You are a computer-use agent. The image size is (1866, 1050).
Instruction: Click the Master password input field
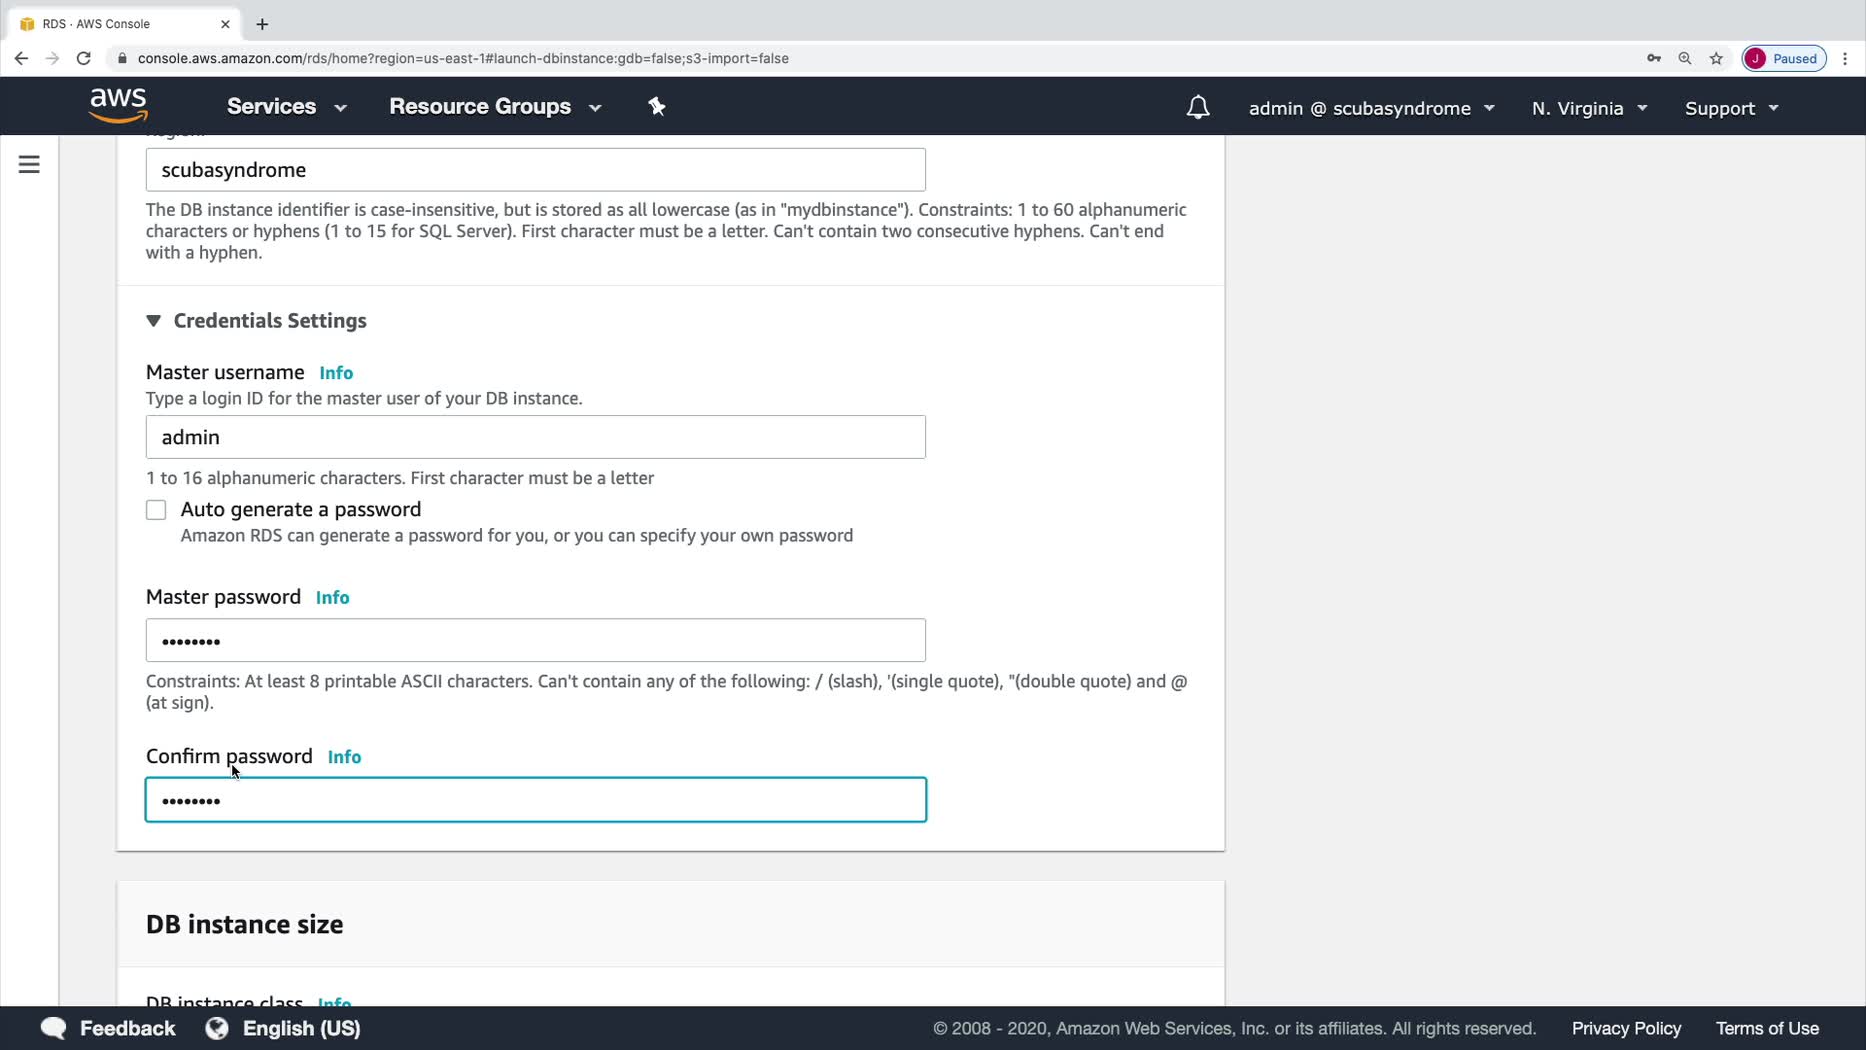click(535, 640)
